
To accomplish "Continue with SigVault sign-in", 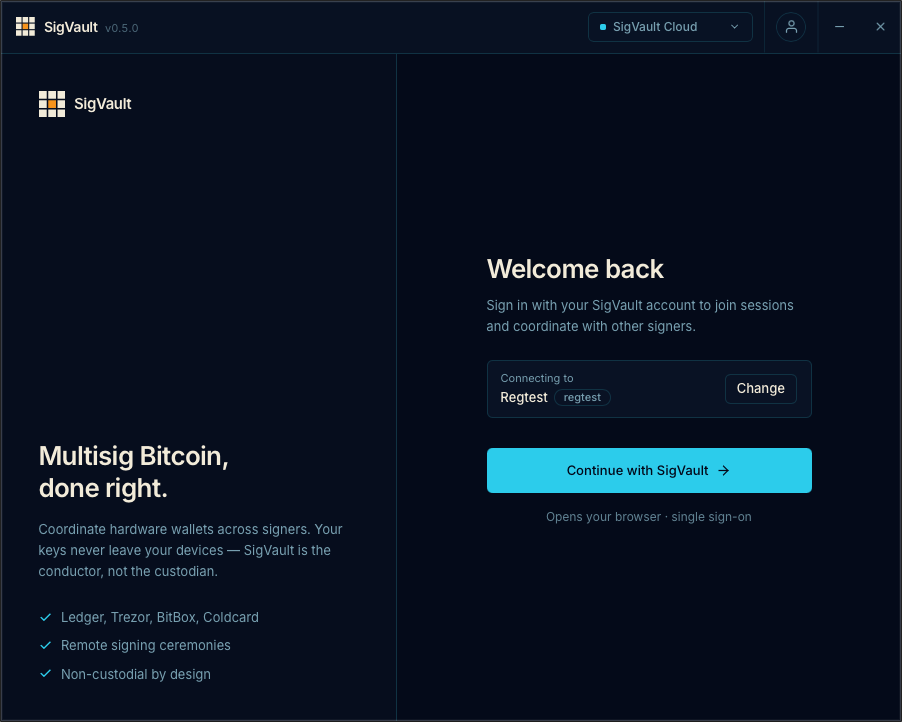I will coord(649,471).
